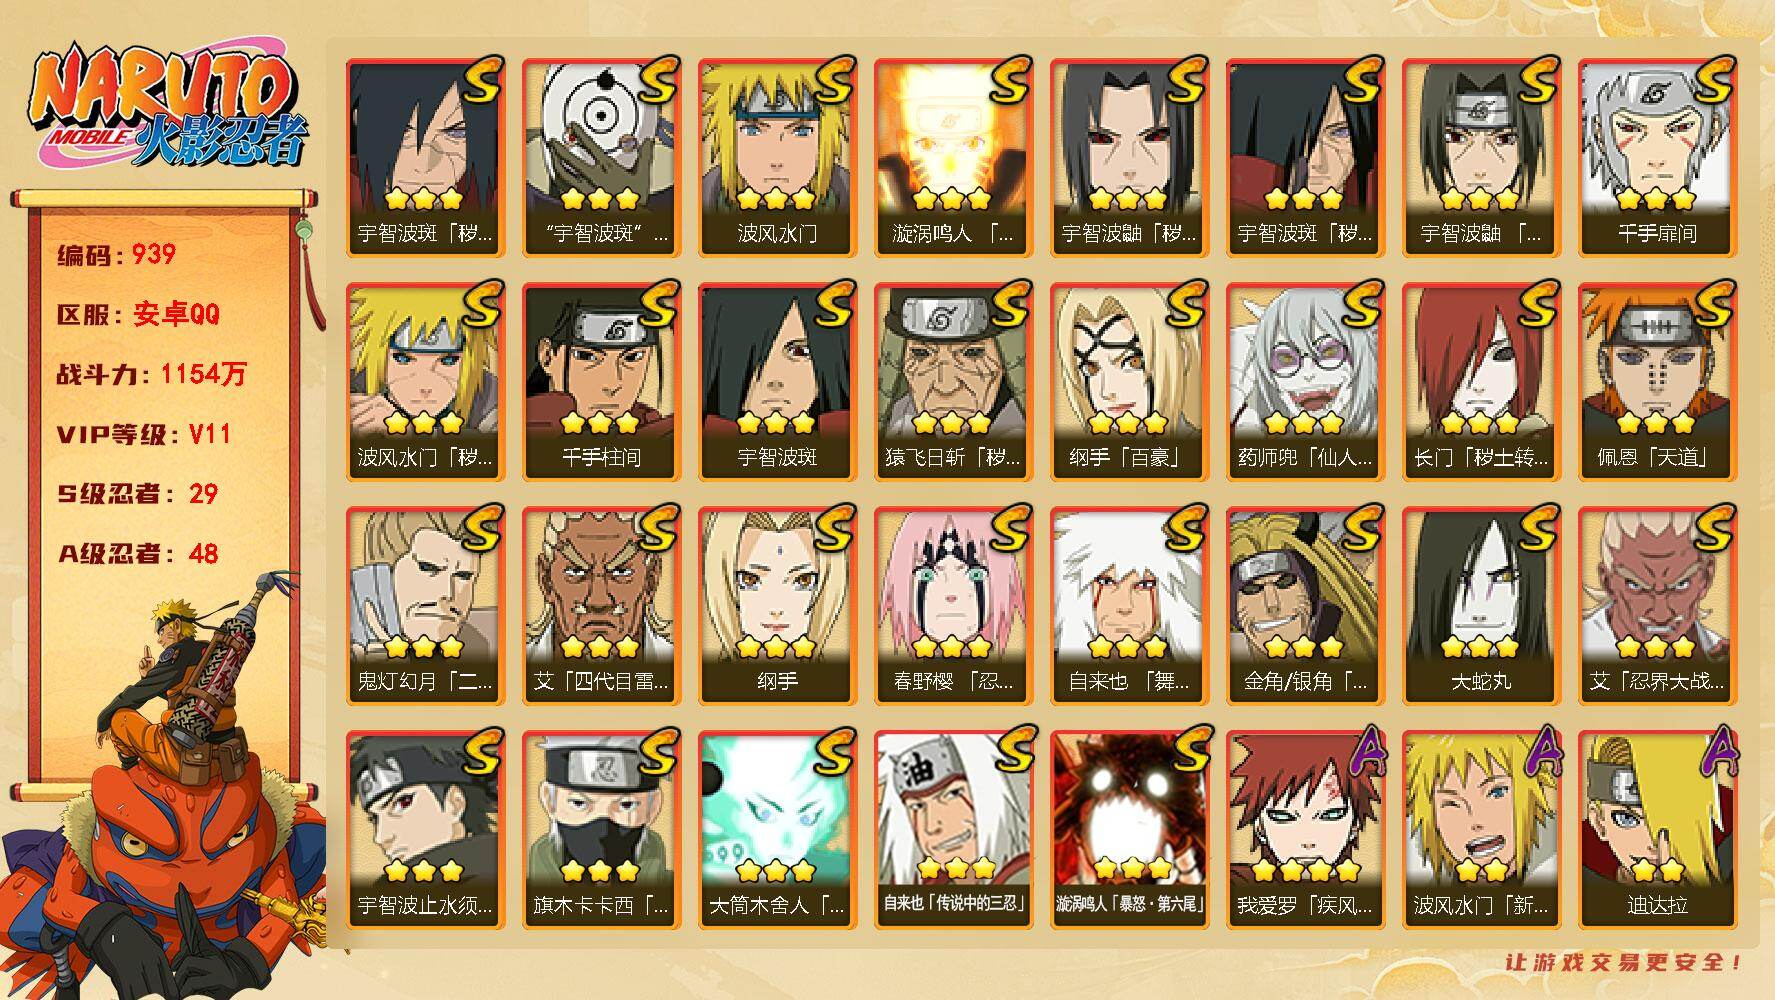1775x1000 pixels.
Task: Click the three stars on 宇智波斑 card
Action: tap(777, 423)
